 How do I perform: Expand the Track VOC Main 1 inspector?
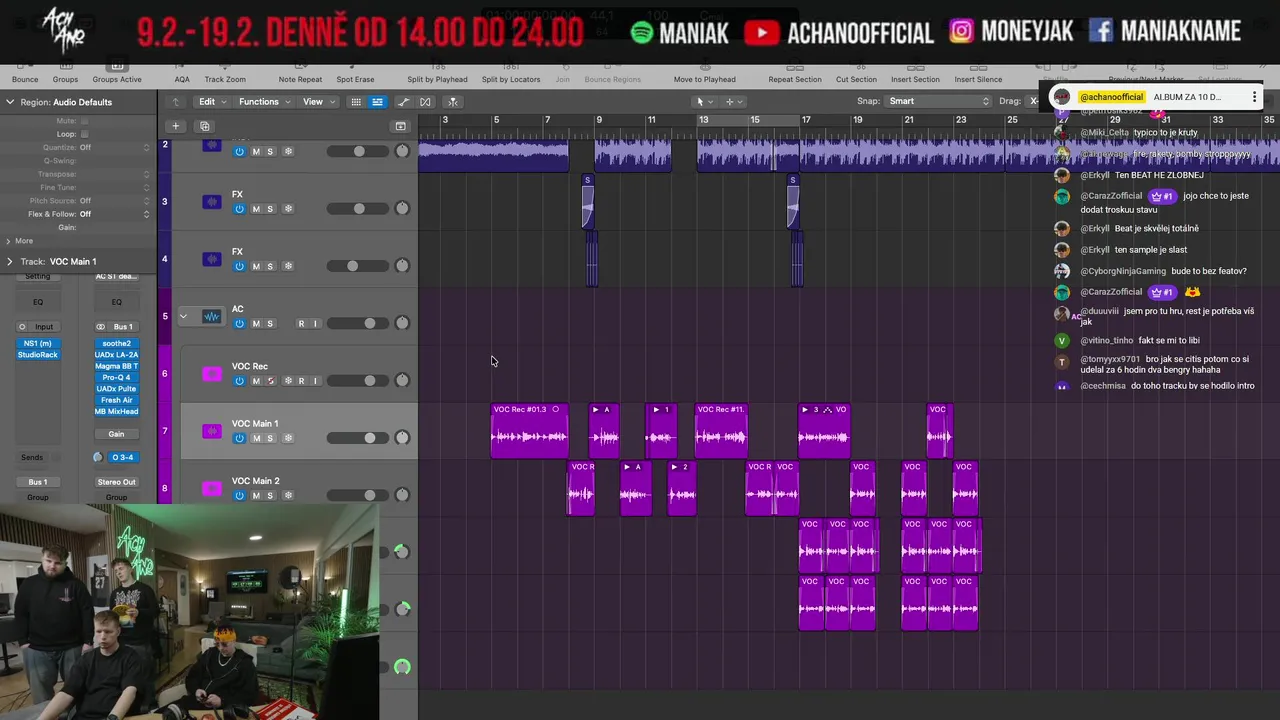[9, 261]
